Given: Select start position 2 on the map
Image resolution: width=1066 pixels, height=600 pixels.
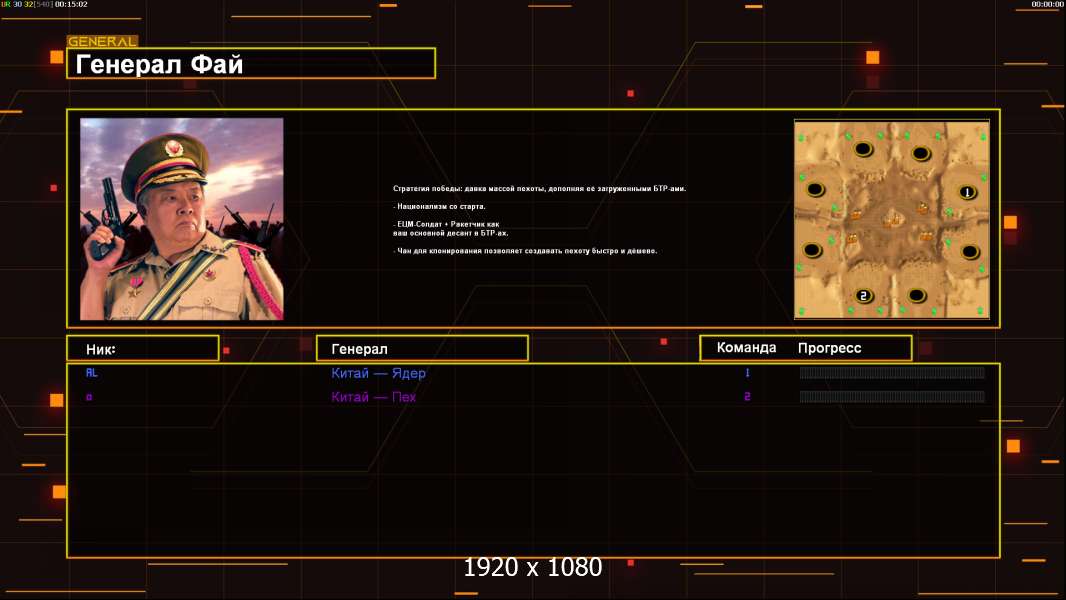Looking at the screenshot, I should 863,296.
